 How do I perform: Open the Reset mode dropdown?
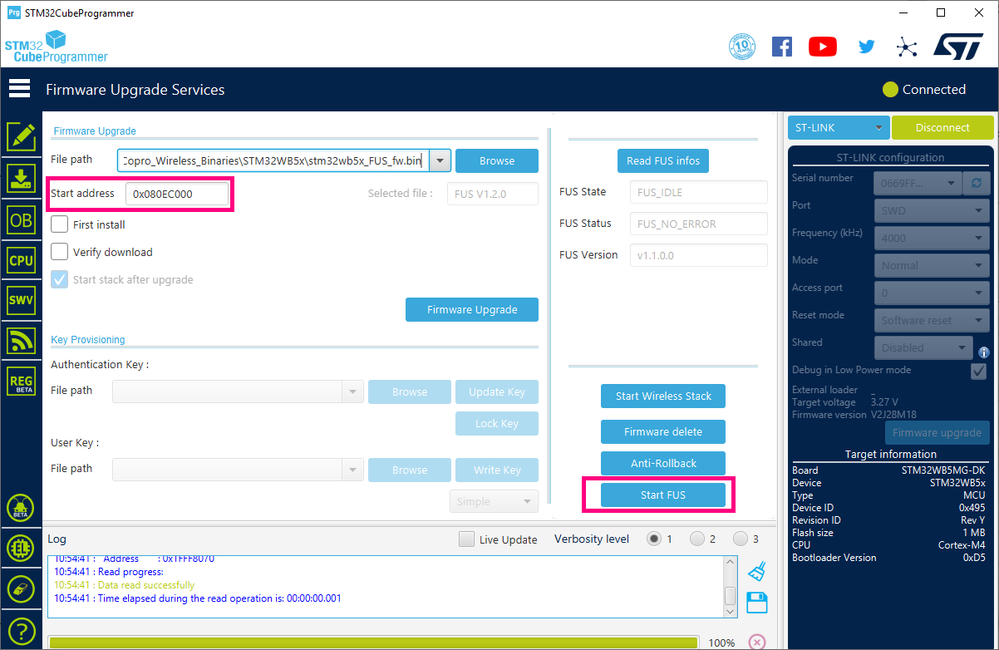pos(931,320)
